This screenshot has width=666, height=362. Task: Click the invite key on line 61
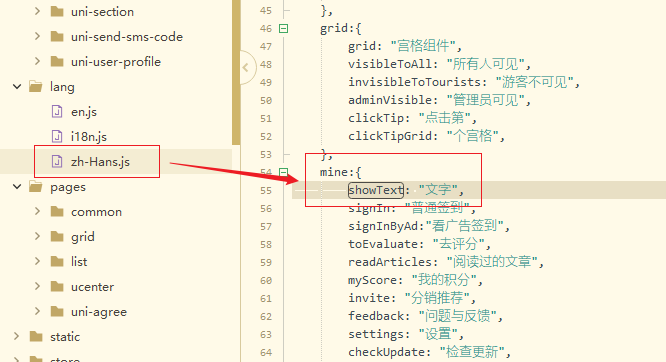[369, 298]
